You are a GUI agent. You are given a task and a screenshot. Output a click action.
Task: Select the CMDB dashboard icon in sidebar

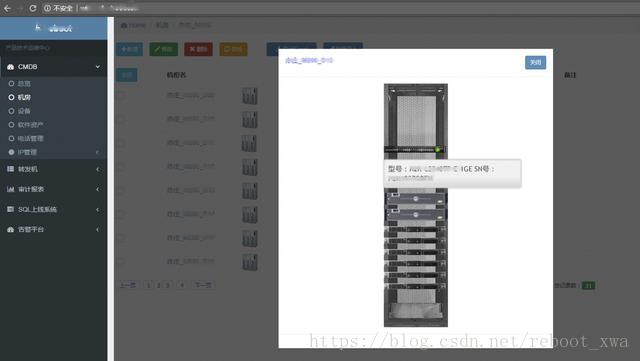pyautogui.click(x=11, y=67)
